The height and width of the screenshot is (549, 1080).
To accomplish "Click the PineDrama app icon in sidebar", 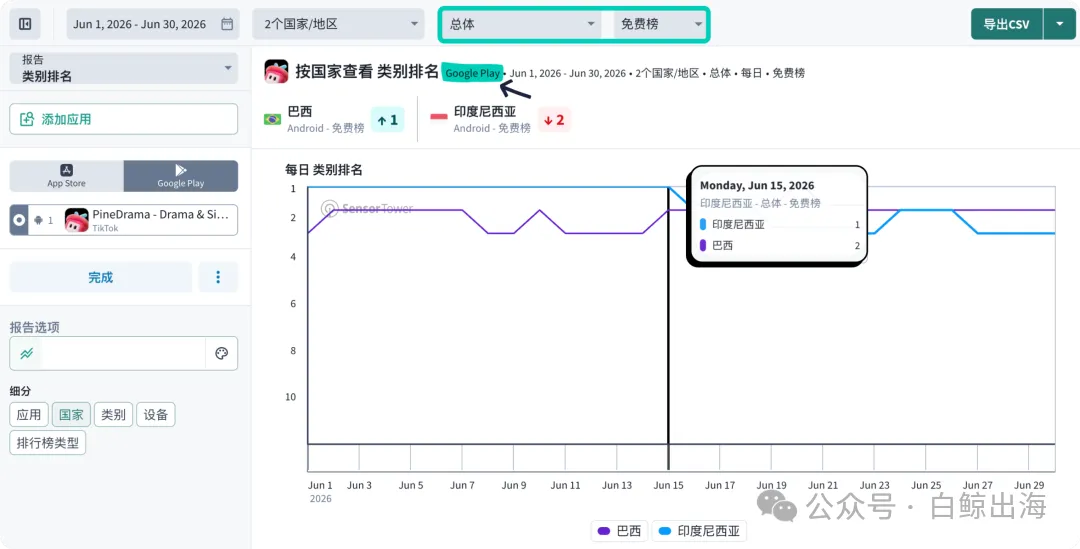I will click(76, 220).
